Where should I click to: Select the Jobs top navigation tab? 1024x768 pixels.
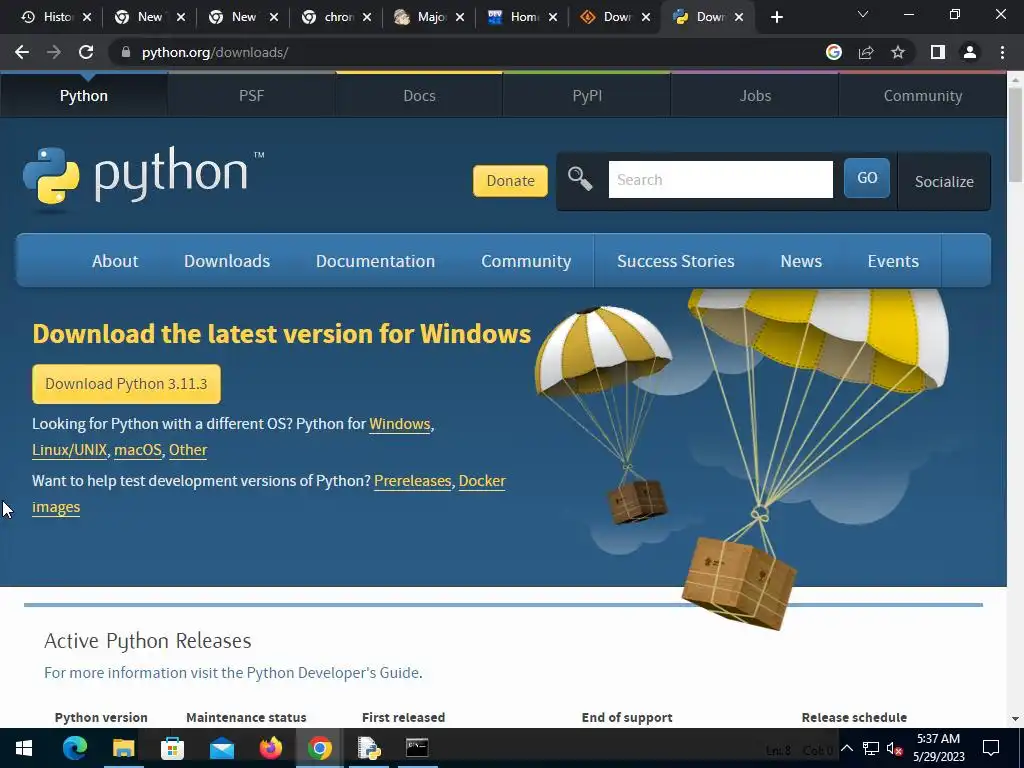click(755, 96)
